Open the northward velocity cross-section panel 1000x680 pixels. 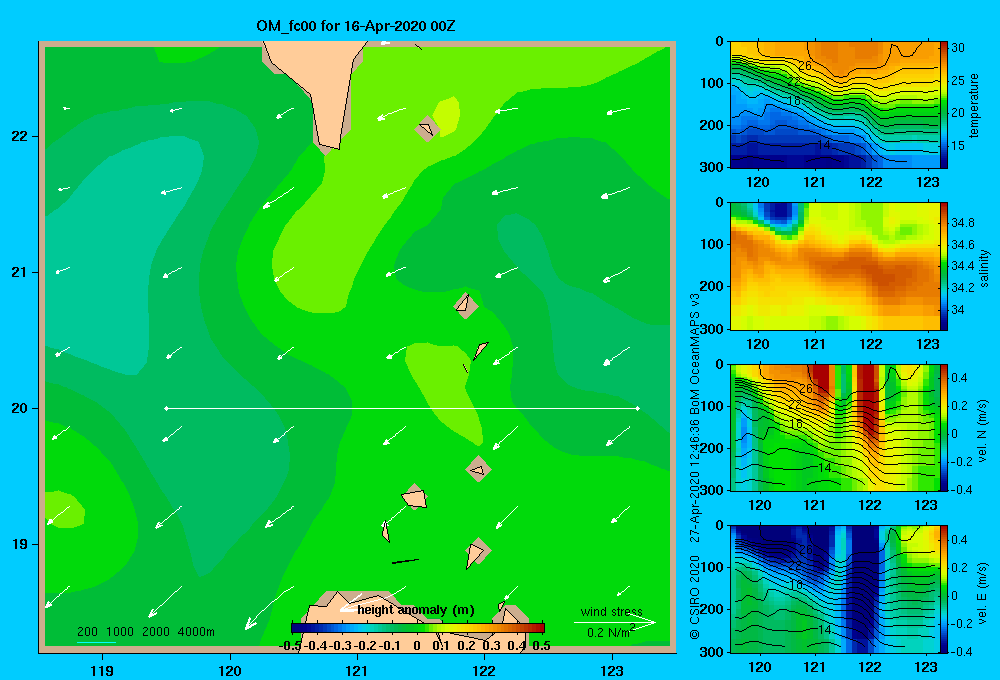tap(835, 427)
